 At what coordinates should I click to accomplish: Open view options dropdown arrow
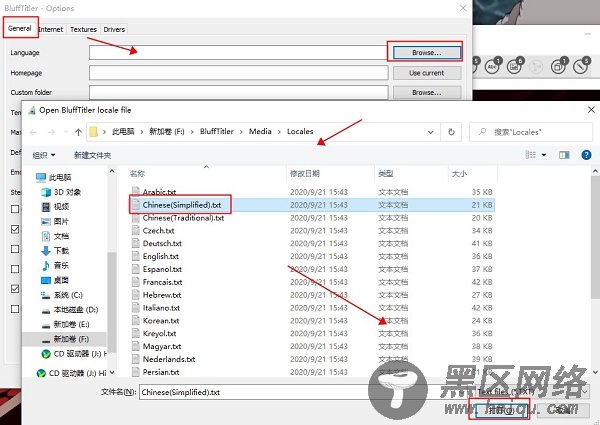[544, 155]
